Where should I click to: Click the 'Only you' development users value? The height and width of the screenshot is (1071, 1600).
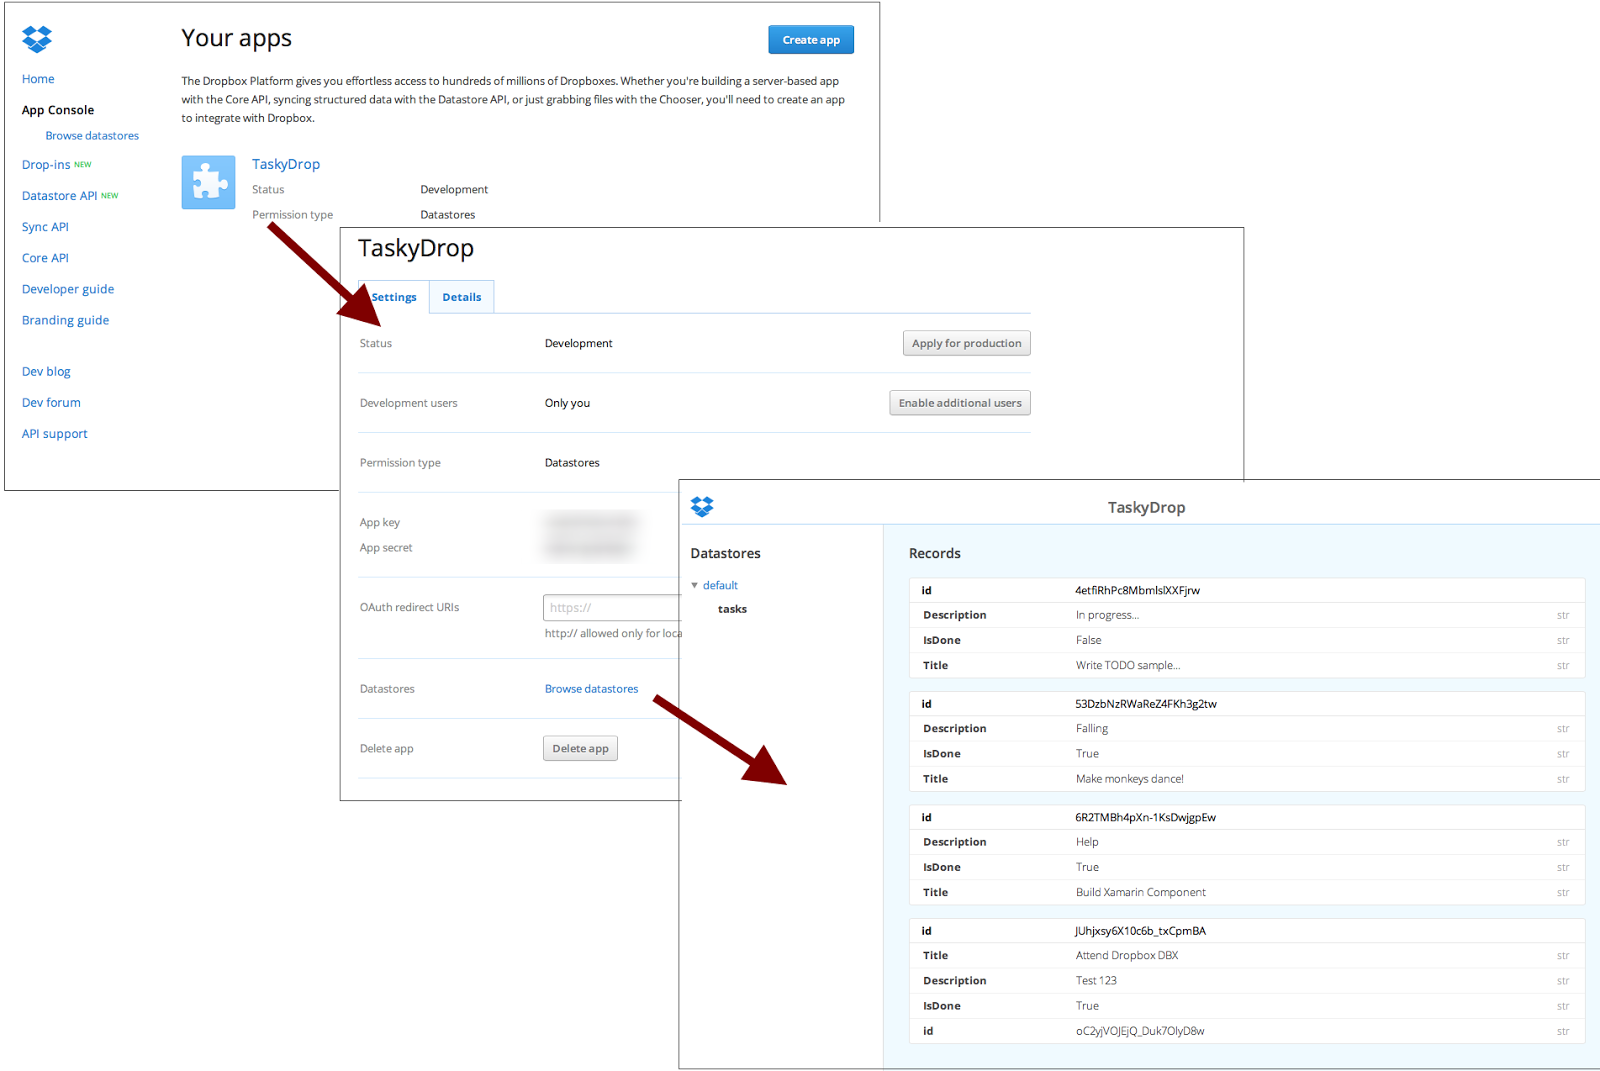567,403
